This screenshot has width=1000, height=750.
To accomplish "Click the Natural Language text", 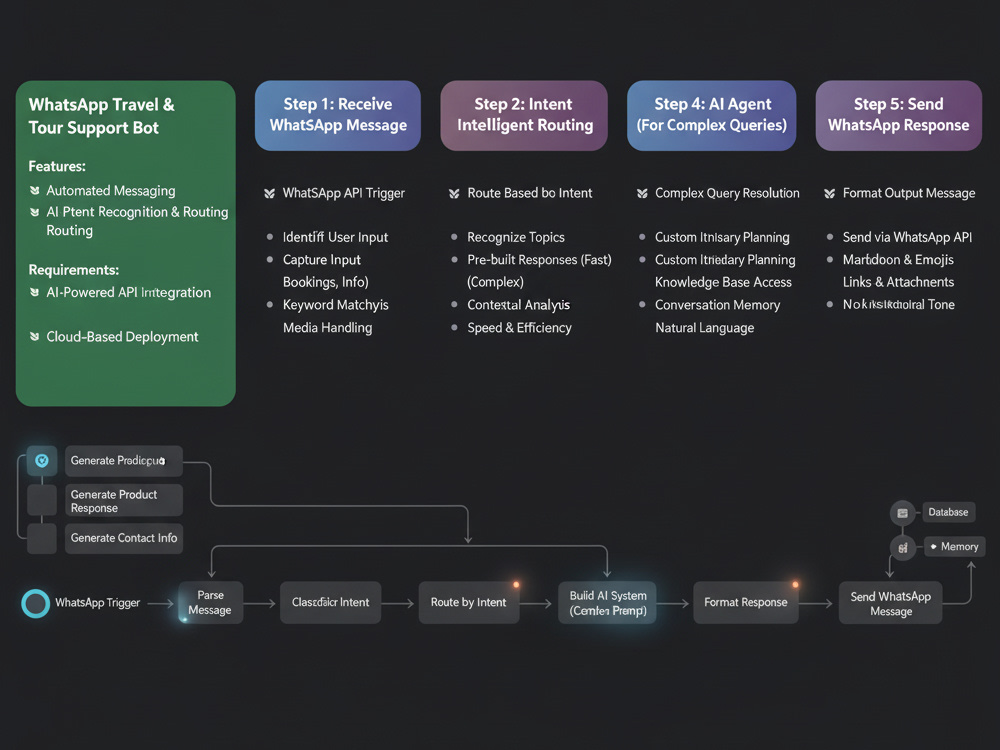I will (705, 328).
